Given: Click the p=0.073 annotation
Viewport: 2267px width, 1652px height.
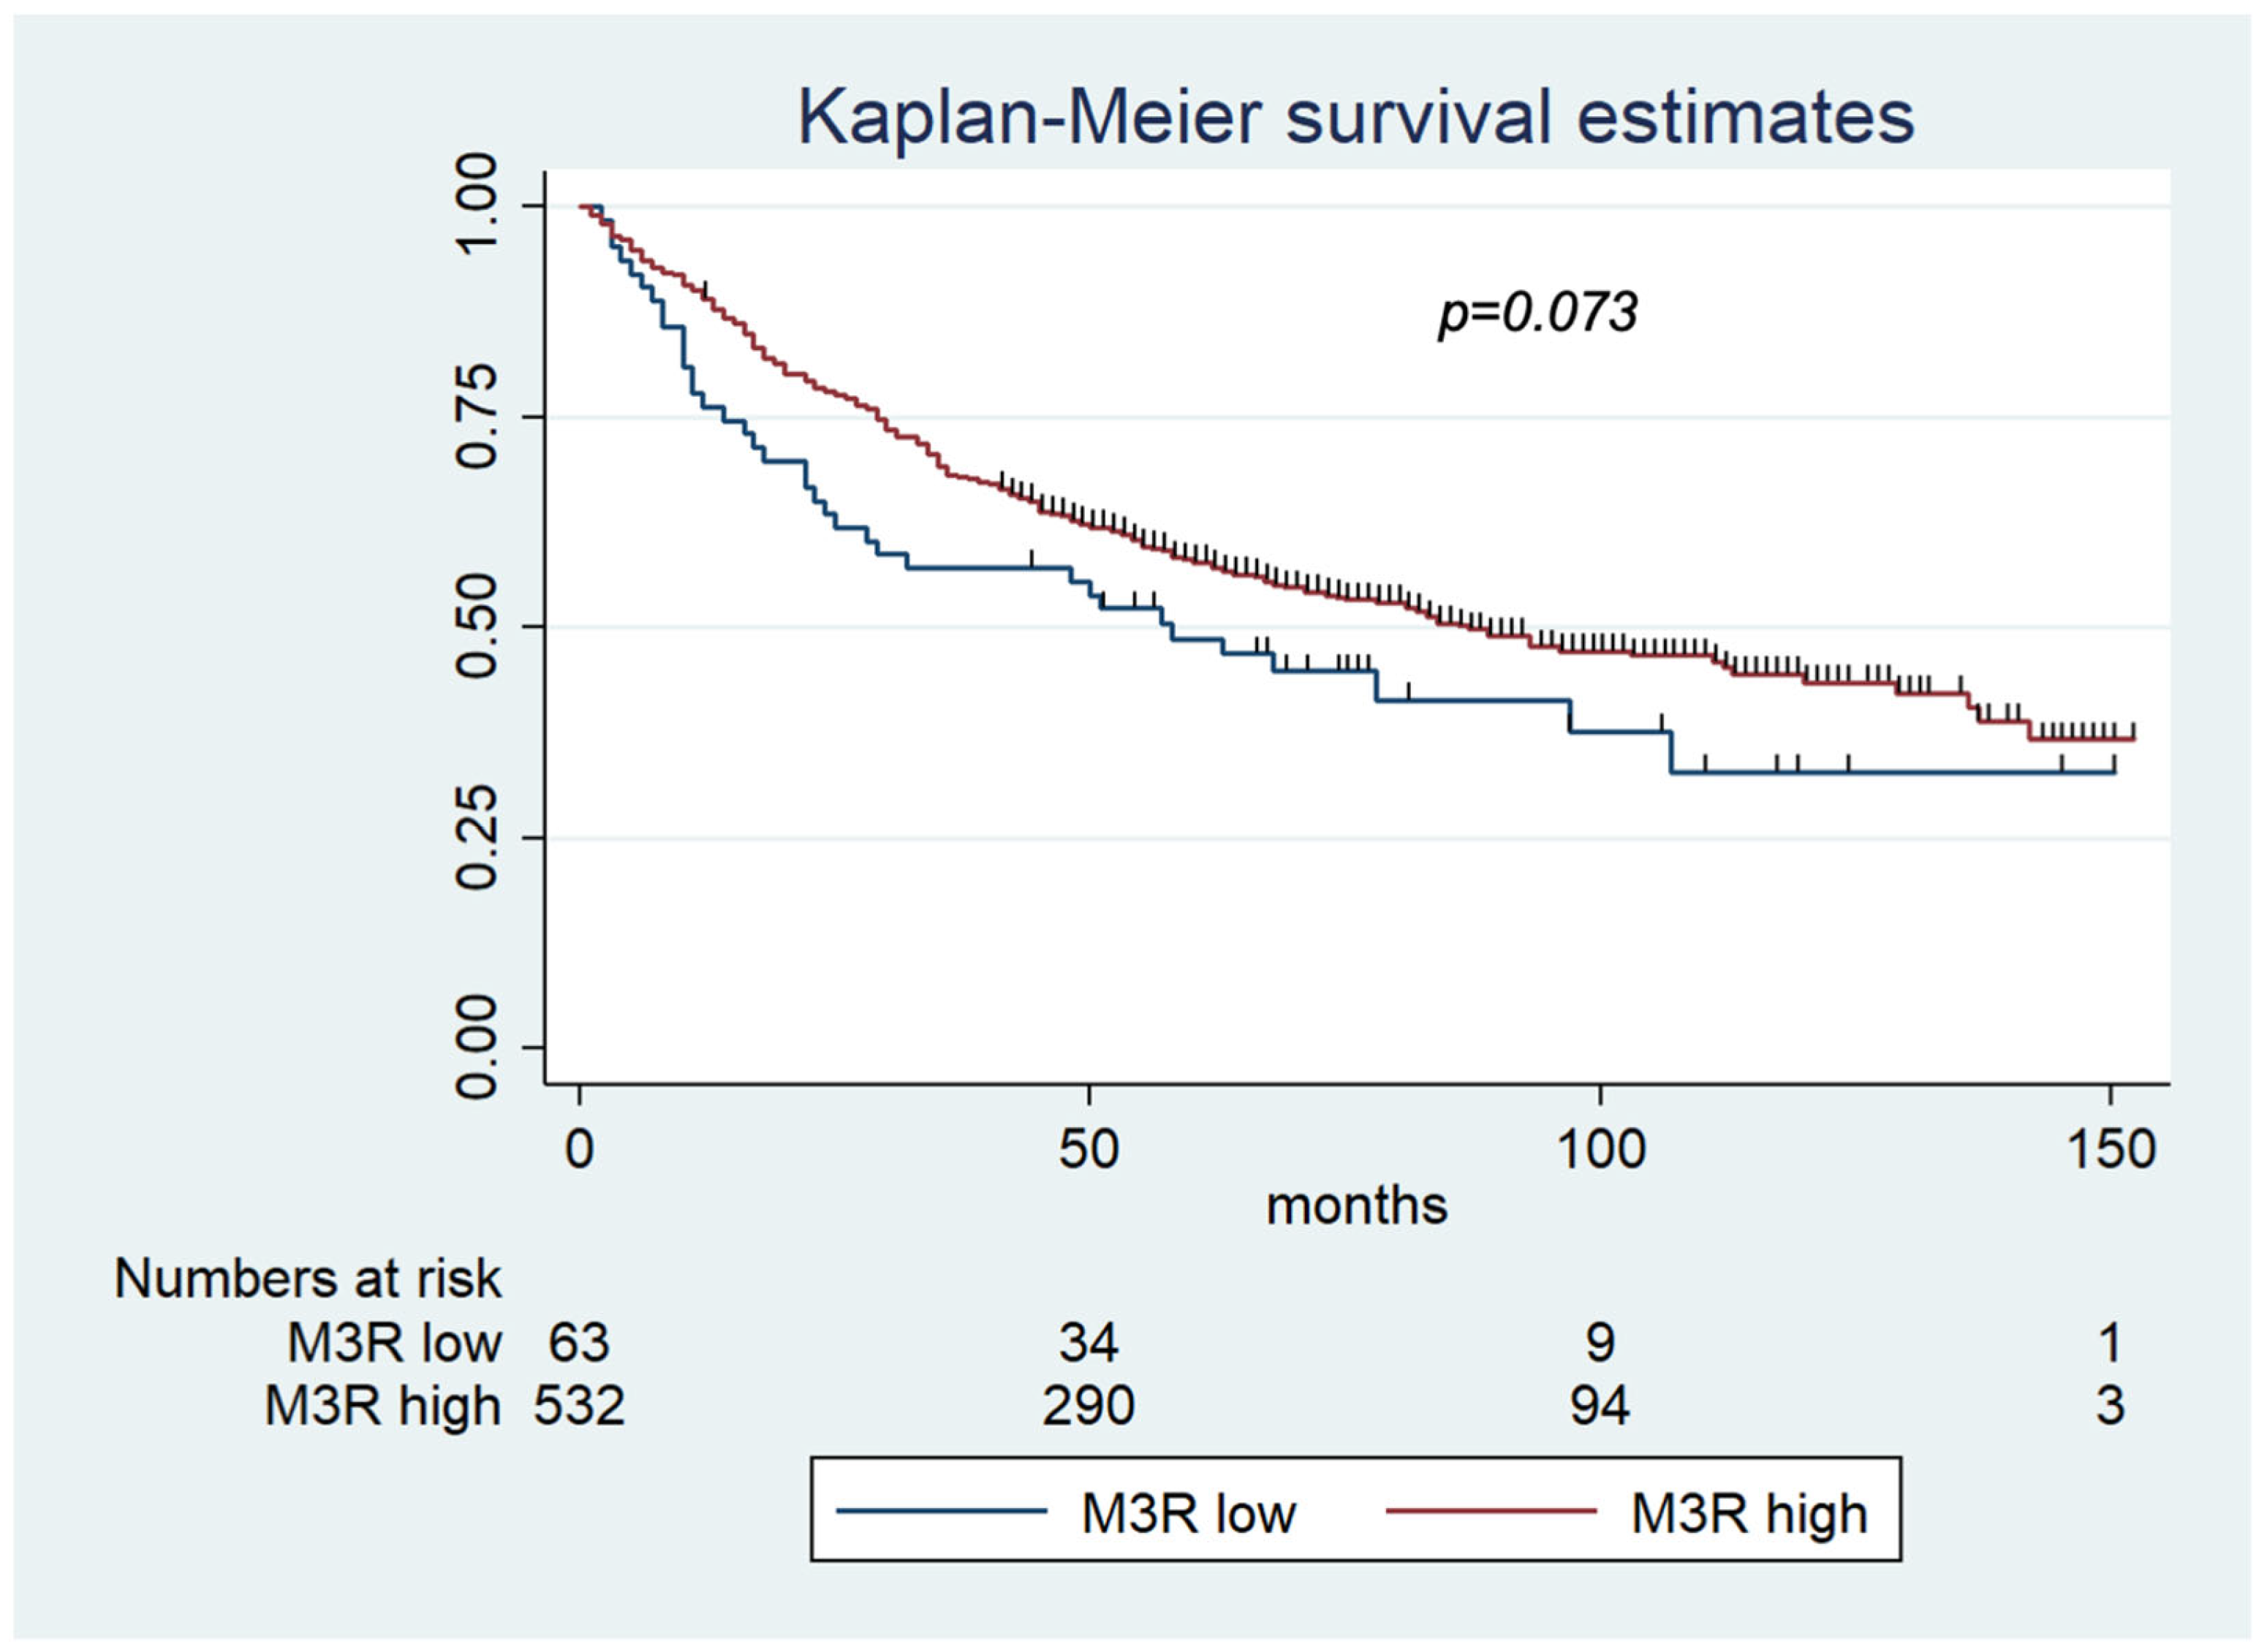Looking at the screenshot, I should [x=1538, y=312].
